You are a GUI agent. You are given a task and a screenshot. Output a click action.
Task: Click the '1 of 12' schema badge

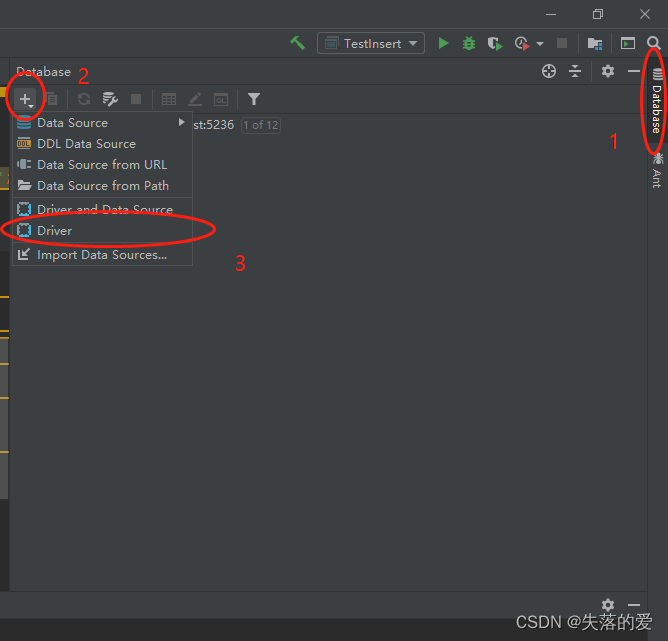click(261, 125)
